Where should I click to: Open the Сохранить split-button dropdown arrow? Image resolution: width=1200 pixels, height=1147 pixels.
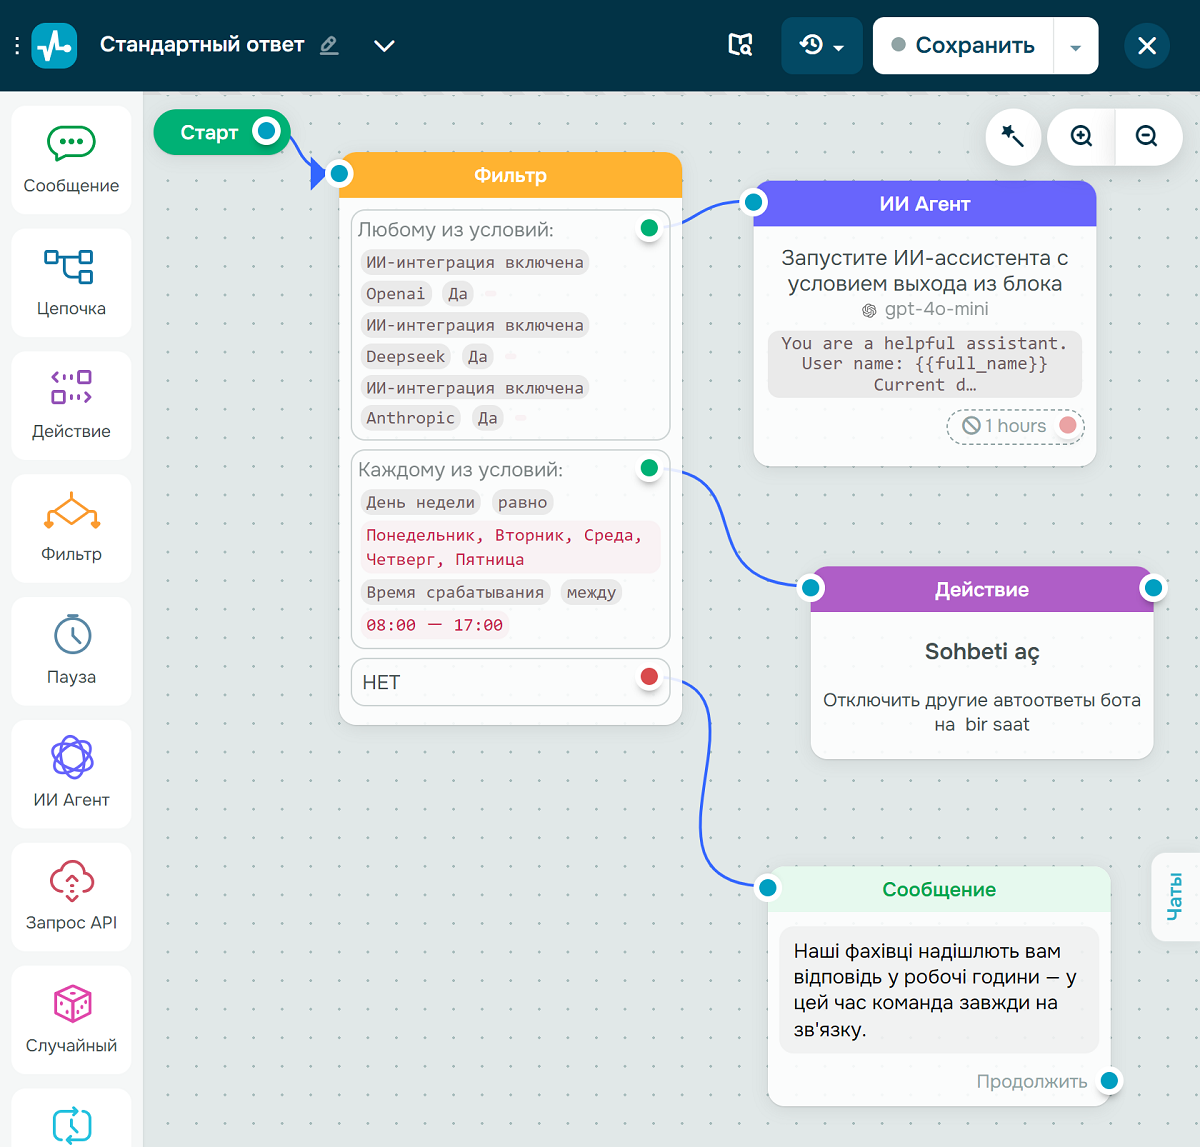click(x=1076, y=45)
